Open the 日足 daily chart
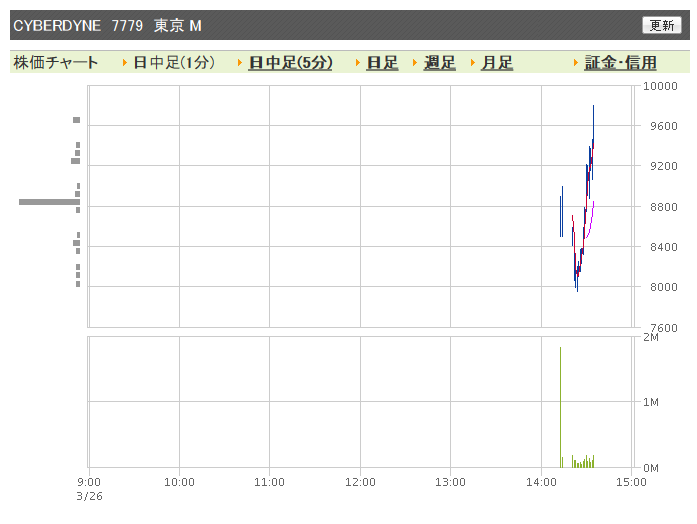 [382, 63]
